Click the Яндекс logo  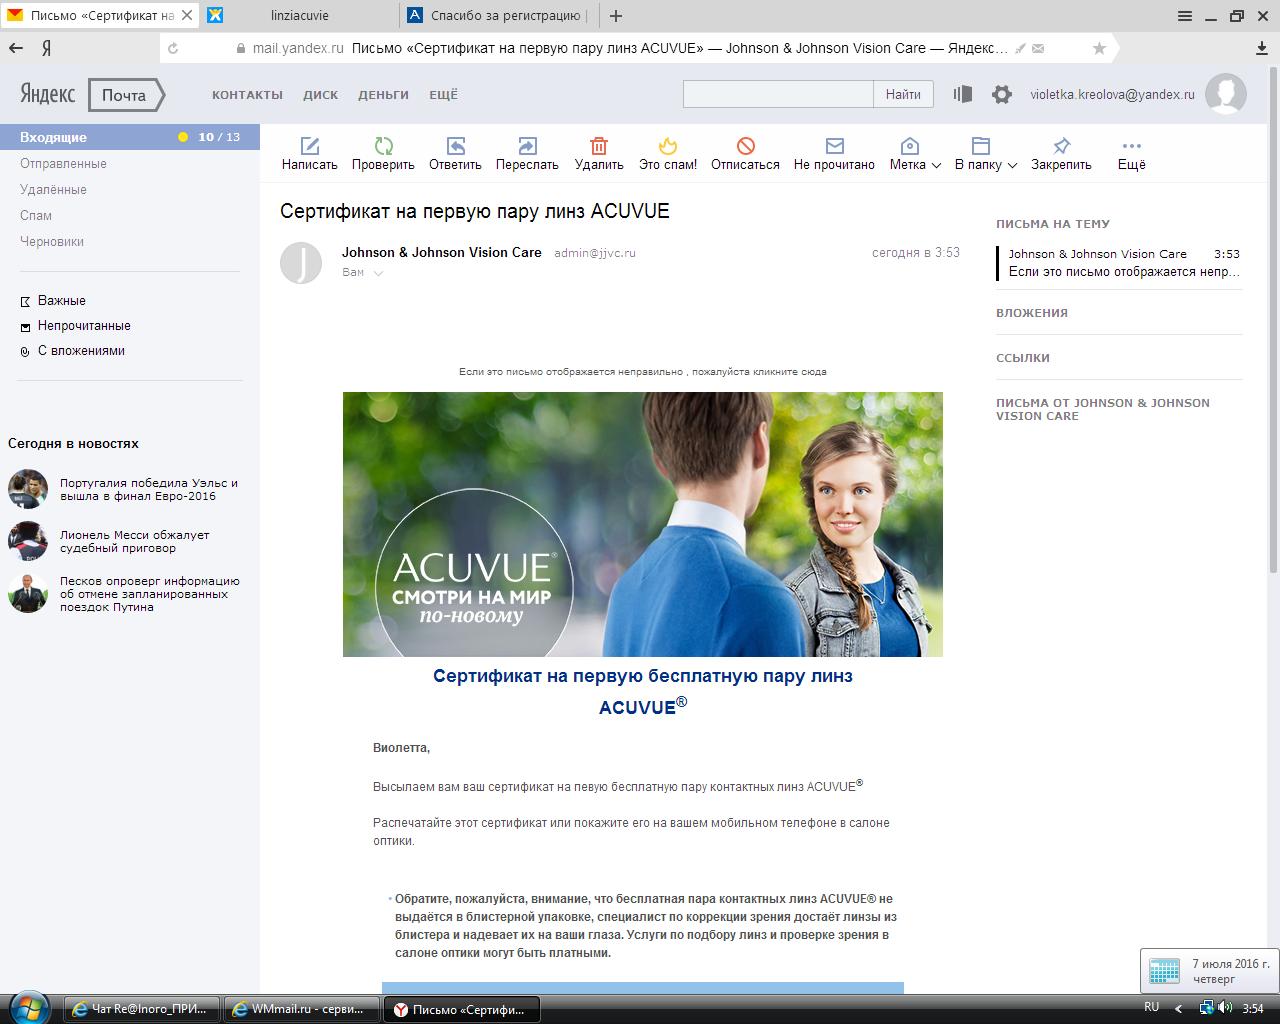[x=47, y=95]
